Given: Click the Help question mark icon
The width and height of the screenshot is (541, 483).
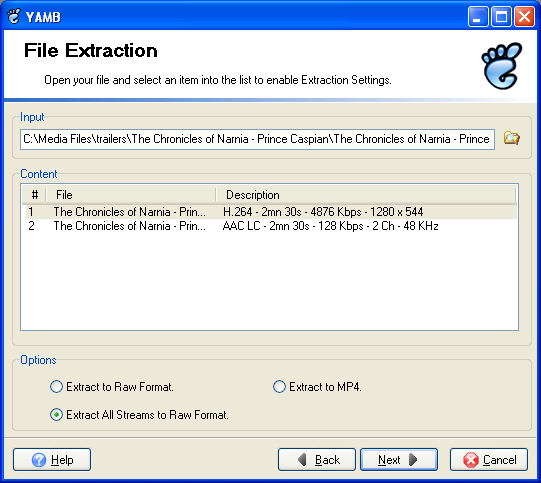Looking at the screenshot, I should pos(39,460).
